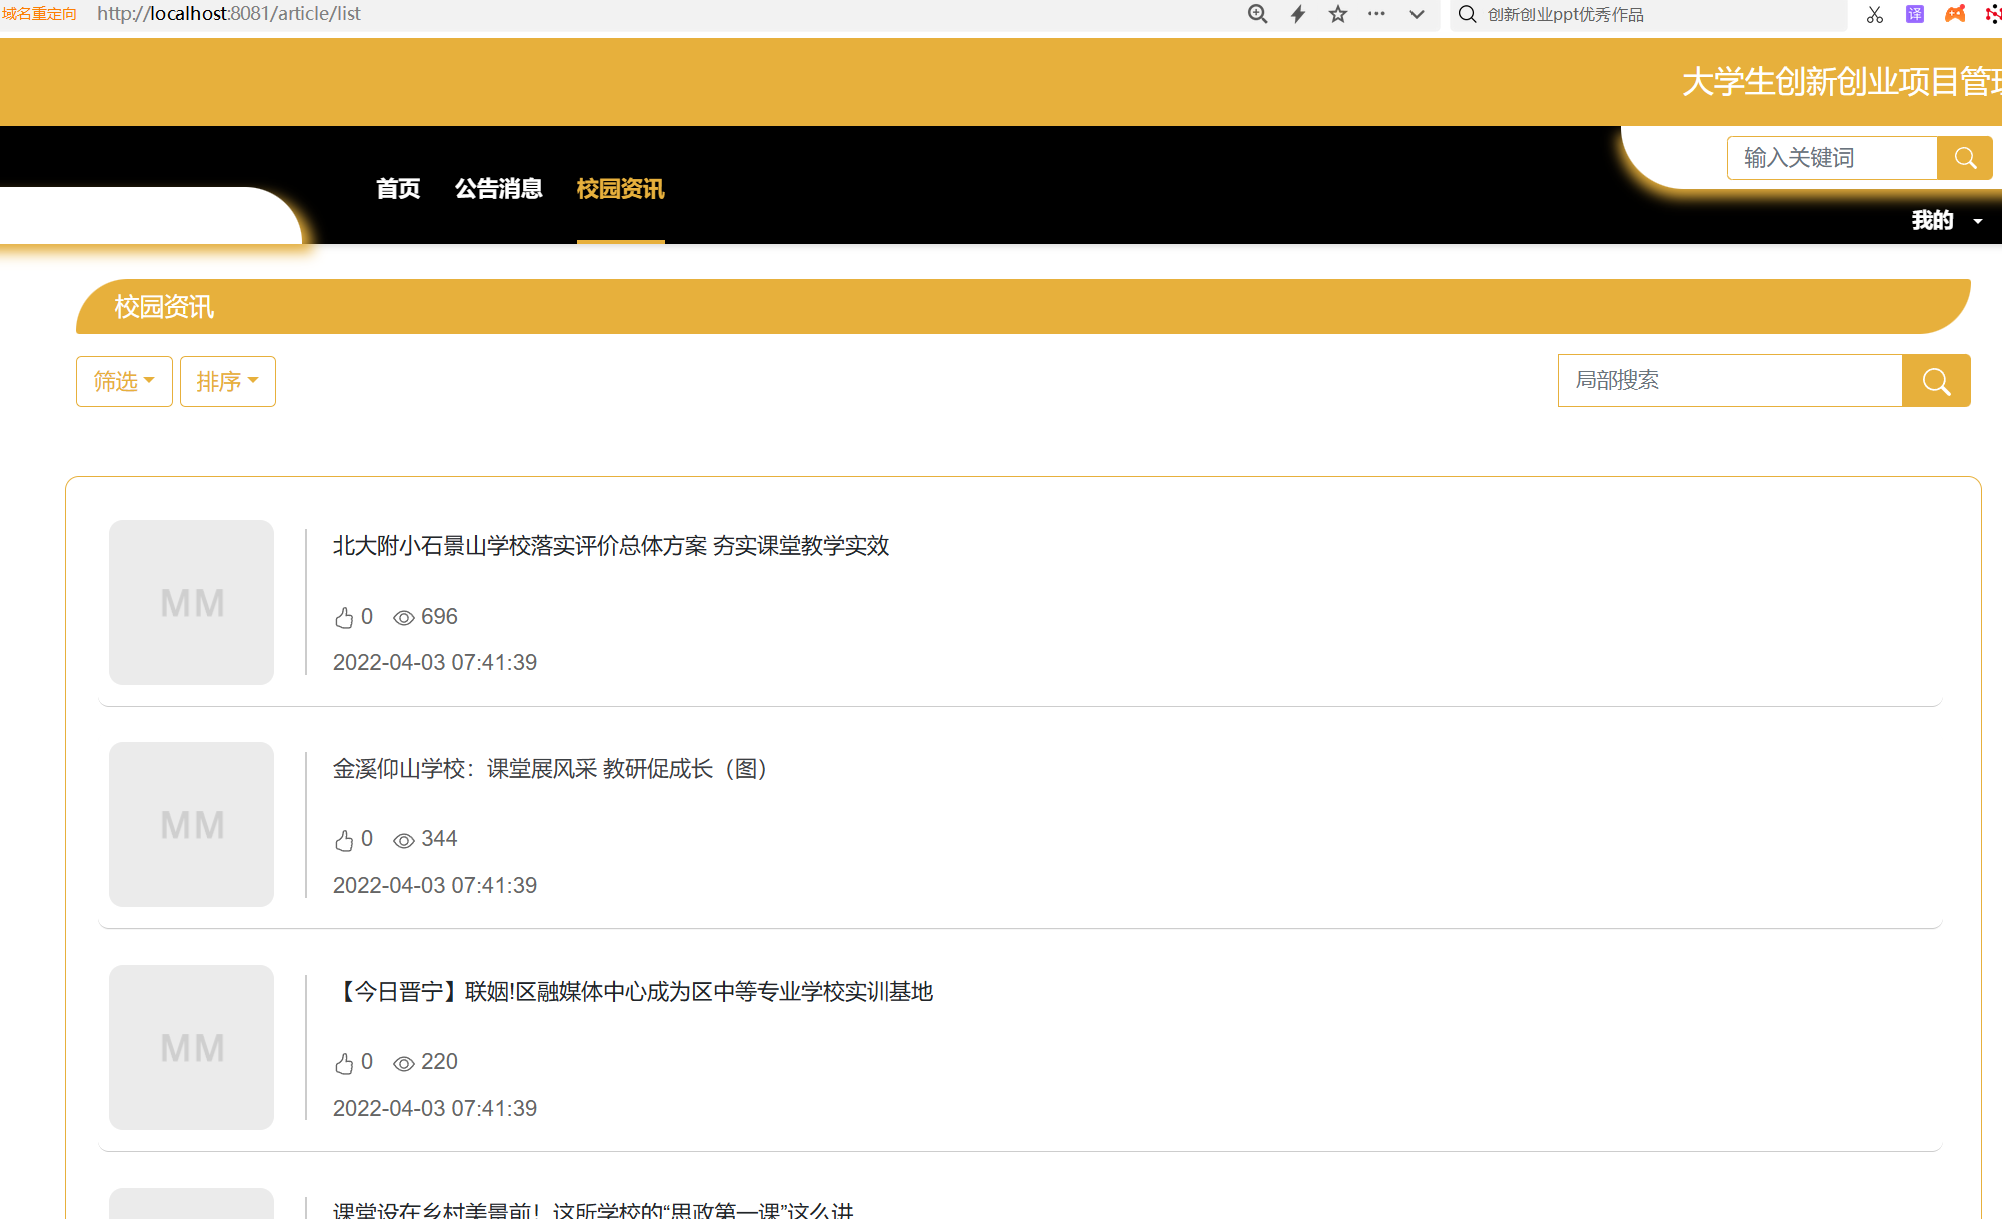Click the eye view icon beside 696
2002x1219 pixels.
coord(404,618)
